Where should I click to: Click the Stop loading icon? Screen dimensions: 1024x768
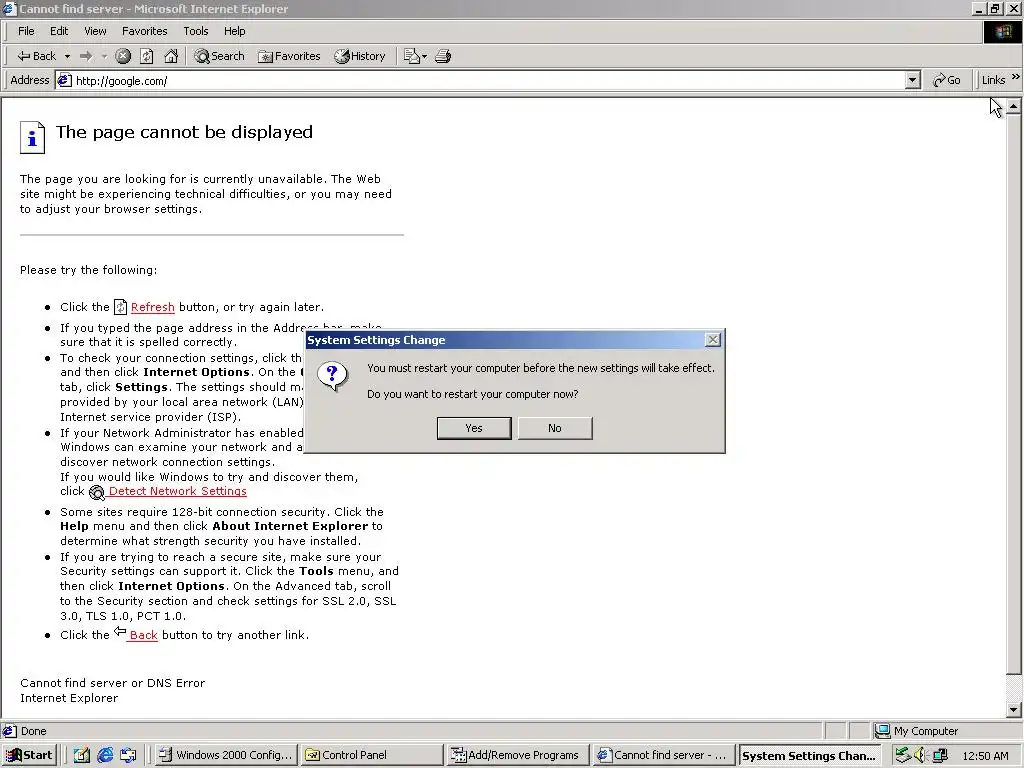pos(123,56)
